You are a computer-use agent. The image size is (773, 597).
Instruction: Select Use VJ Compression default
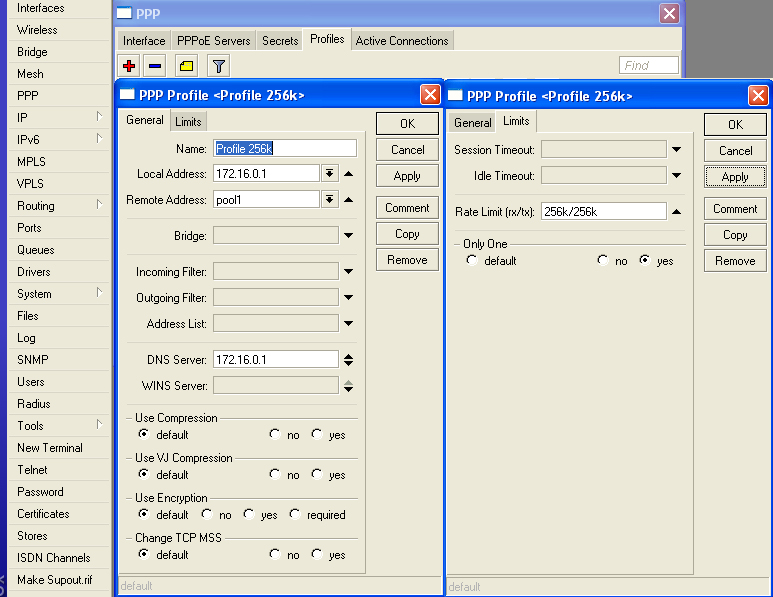click(x=143, y=474)
